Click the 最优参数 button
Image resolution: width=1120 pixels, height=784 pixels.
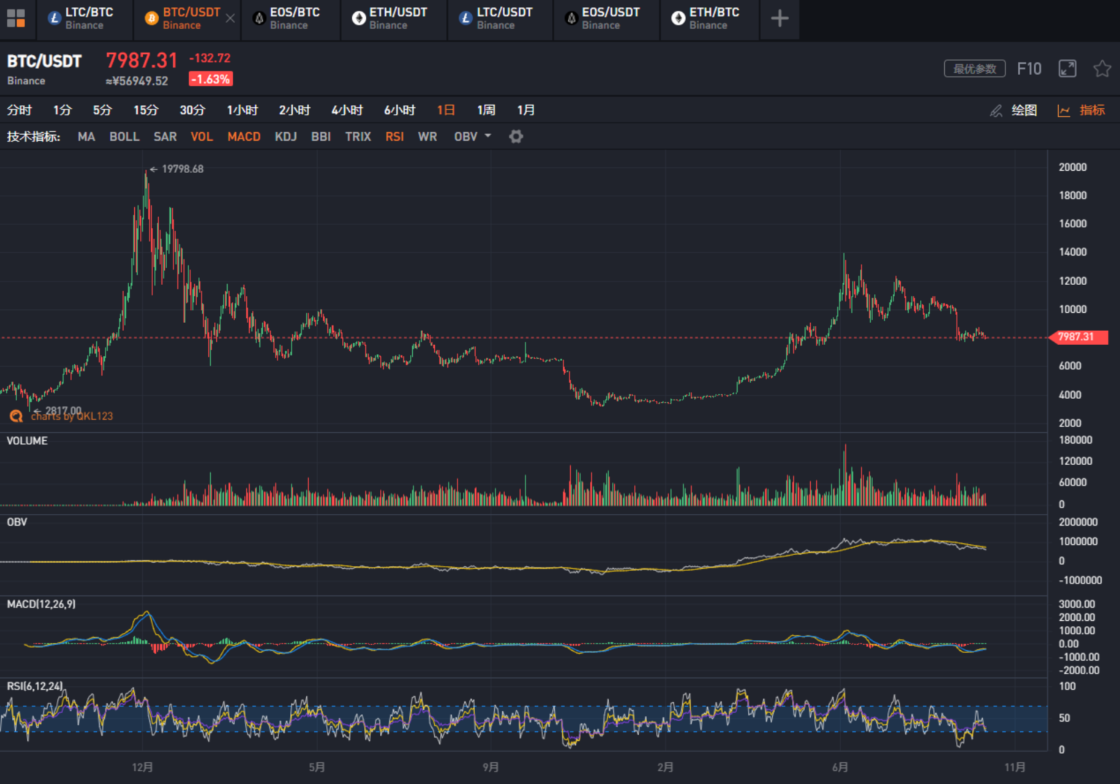pos(974,69)
